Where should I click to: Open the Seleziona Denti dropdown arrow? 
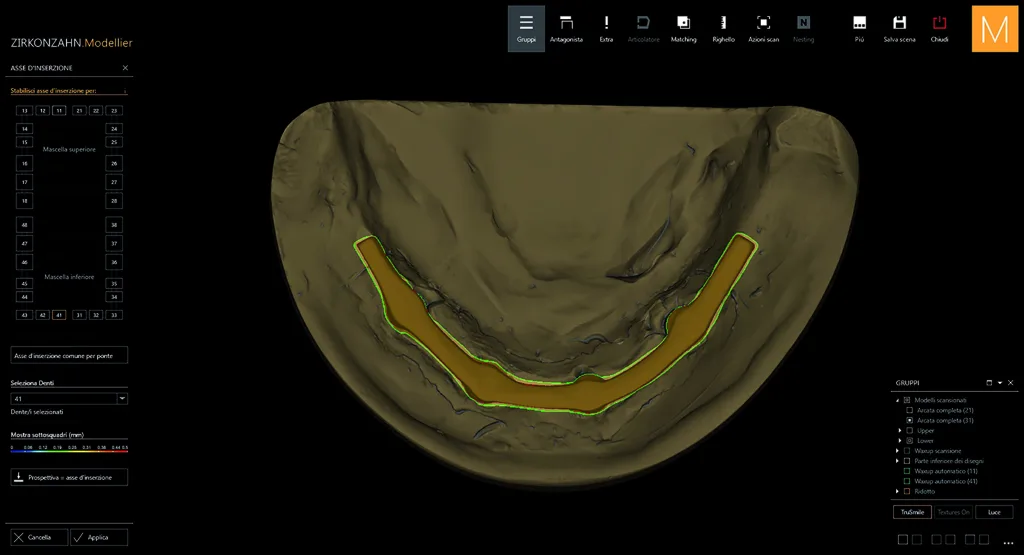coord(122,398)
